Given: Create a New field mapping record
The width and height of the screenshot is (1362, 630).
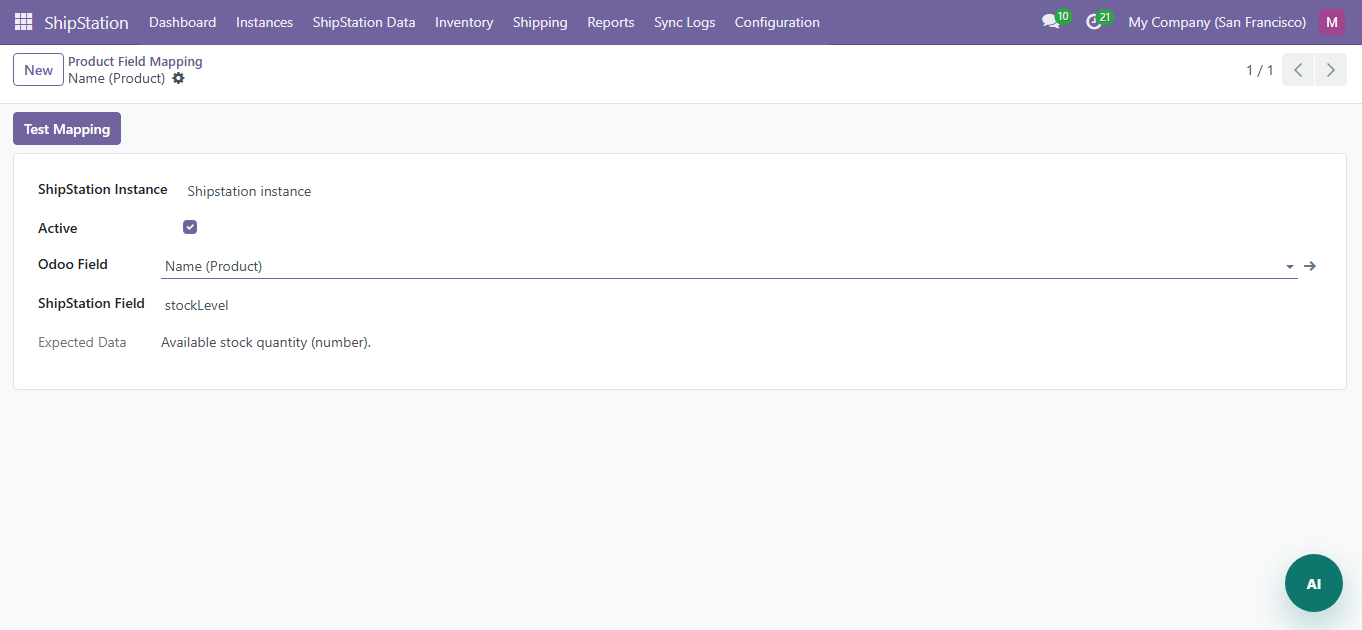Looking at the screenshot, I should point(38,70).
